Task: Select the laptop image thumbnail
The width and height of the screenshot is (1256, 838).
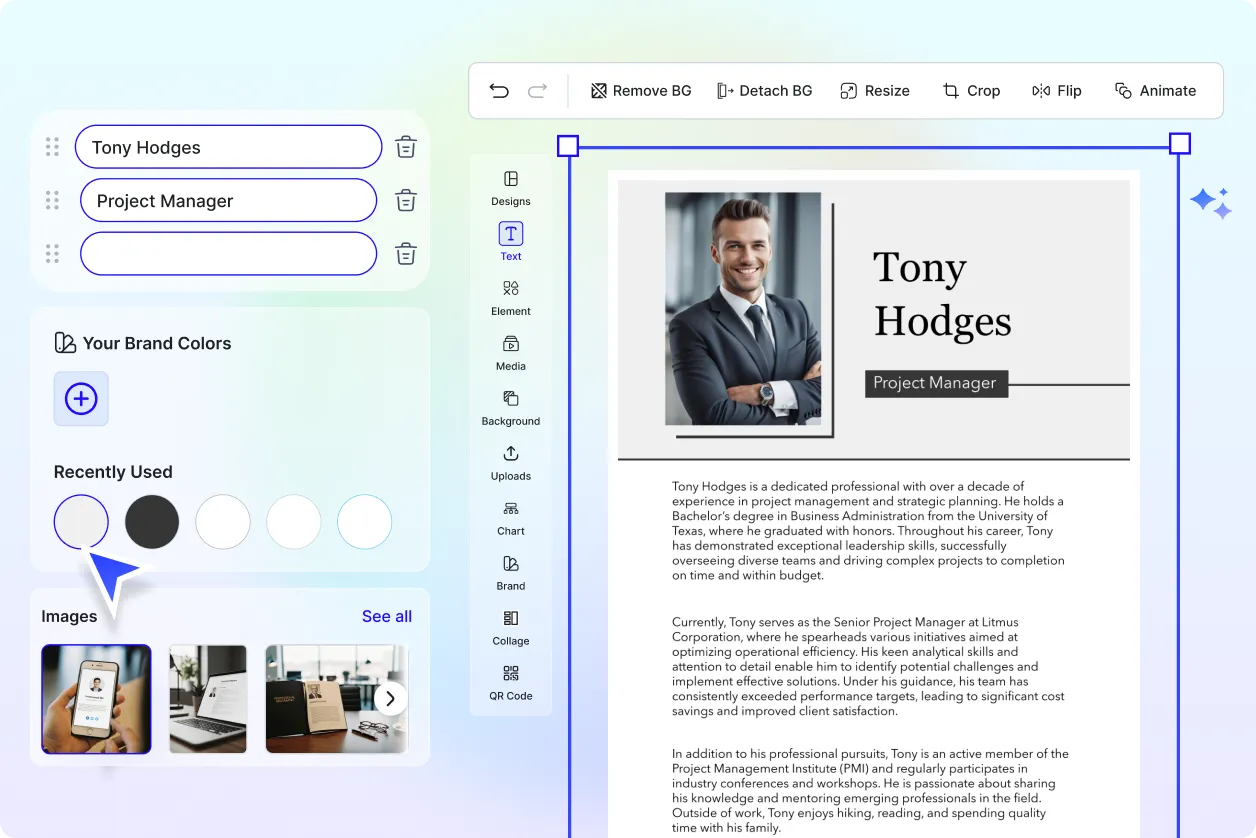Action: (x=208, y=698)
